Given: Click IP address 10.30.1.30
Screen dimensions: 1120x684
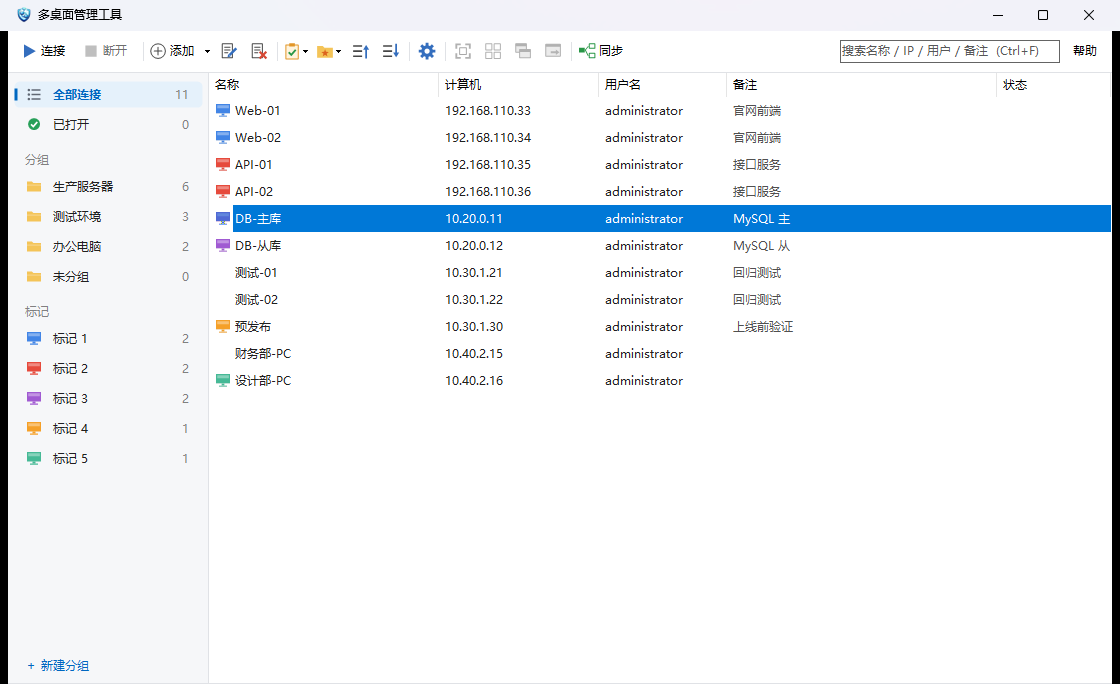Looking at the screenshot, I should pos(474,327).
